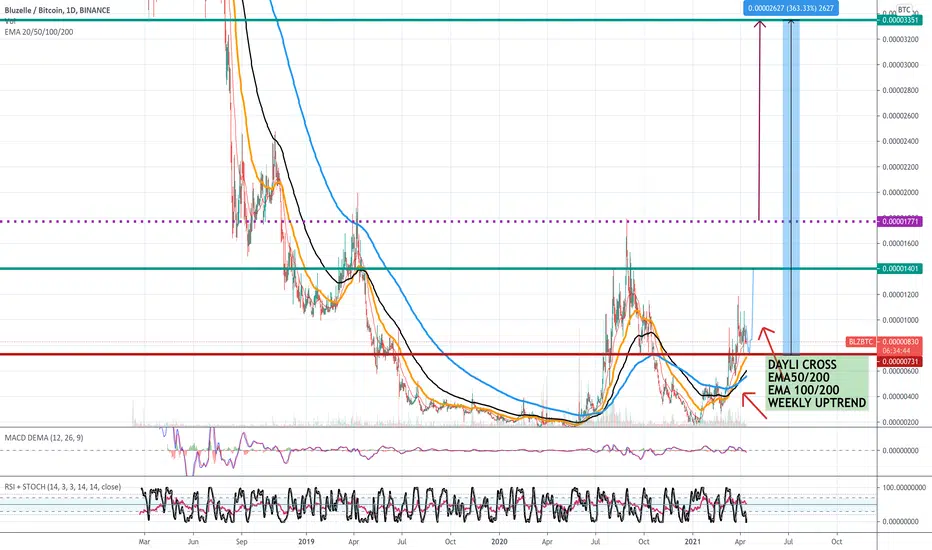Click the red BLZBTC symbol price tag
Image resolution: width=932 pixels, height=550 pixels.
(861, 342)
